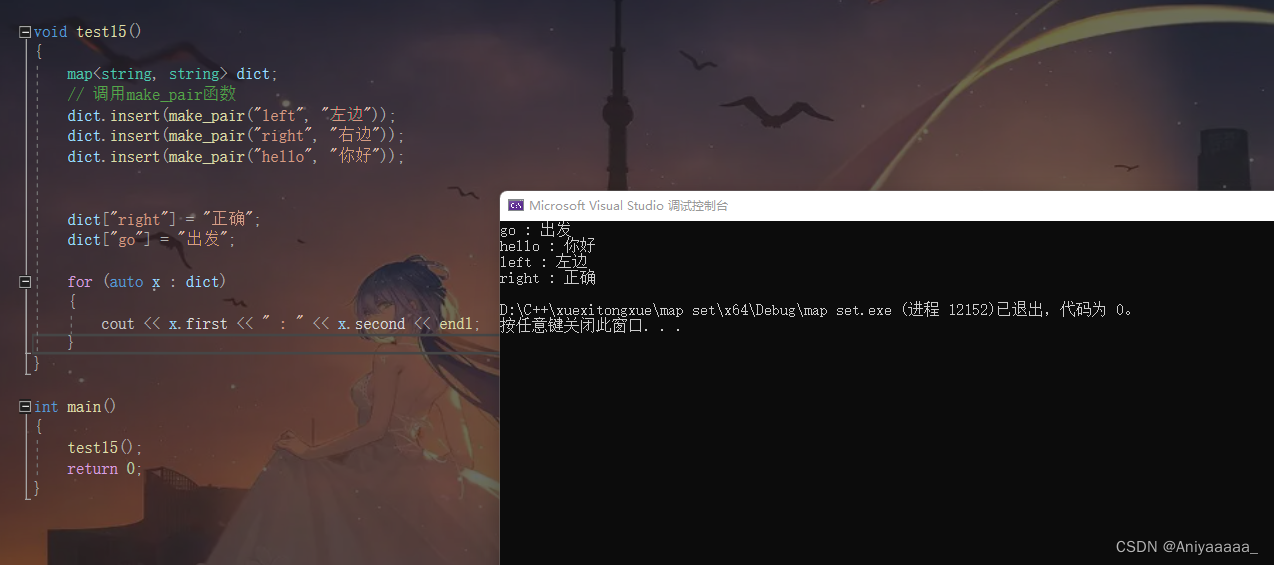
Task: Click the insert line with "left", "左边"
Action: tap(232, 115)
